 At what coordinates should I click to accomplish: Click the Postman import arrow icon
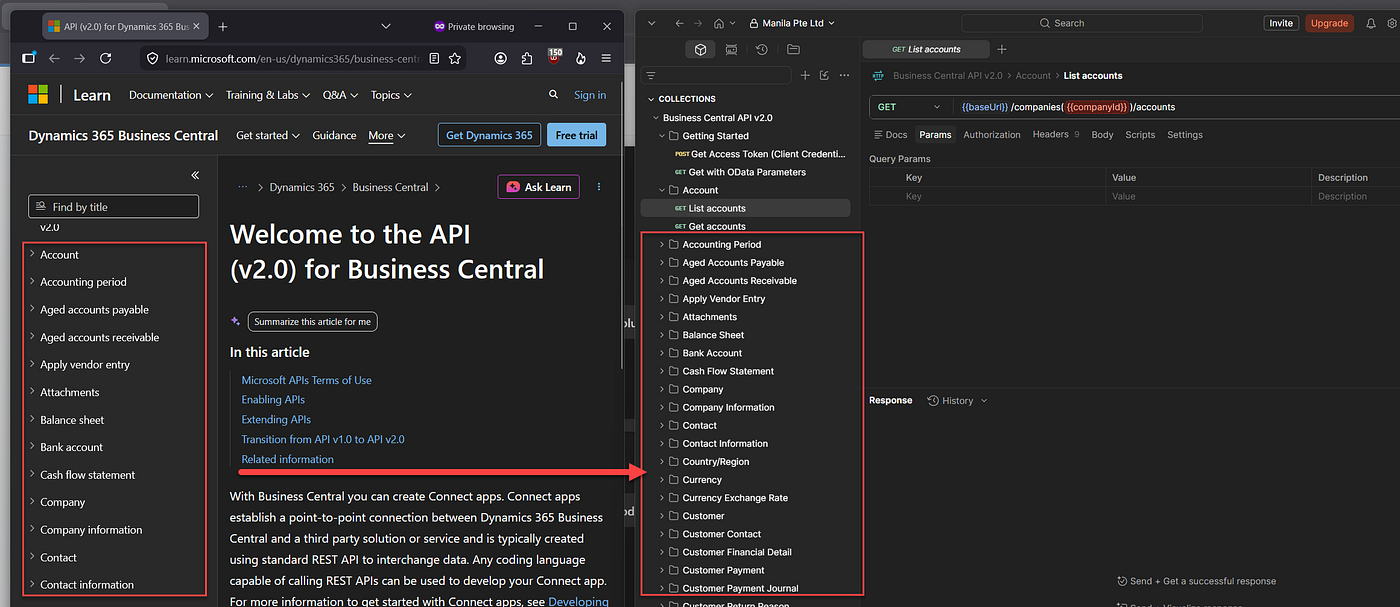pos(824,75)
